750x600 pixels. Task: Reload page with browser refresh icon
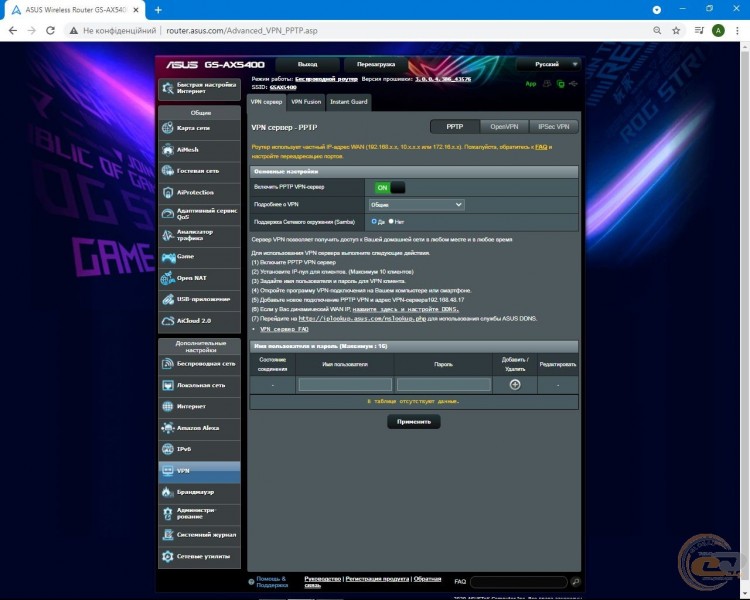pos(50,31)
